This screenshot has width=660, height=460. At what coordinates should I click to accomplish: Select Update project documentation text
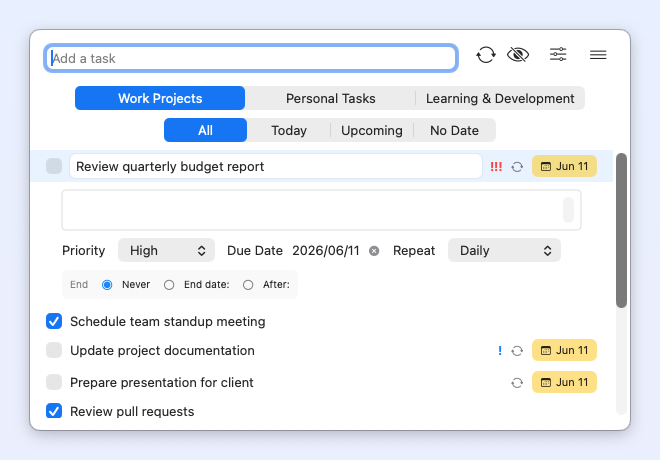162,350
